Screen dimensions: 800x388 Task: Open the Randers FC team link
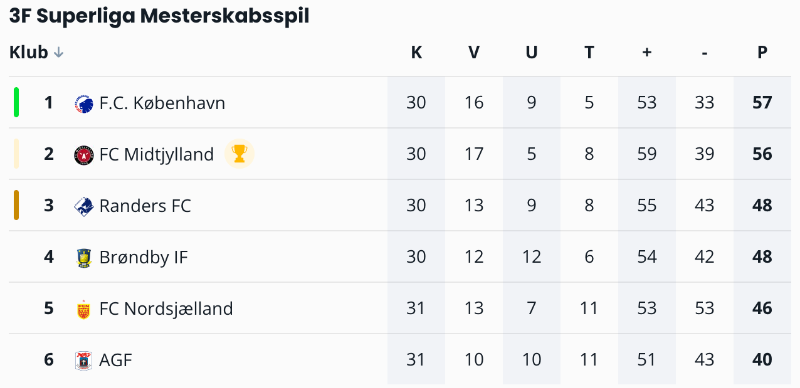point(145,206)
